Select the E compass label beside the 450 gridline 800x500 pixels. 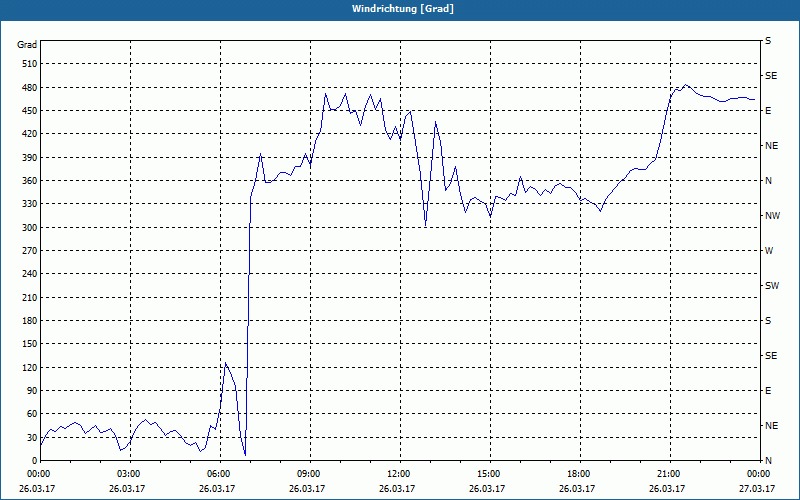[768, 111]
